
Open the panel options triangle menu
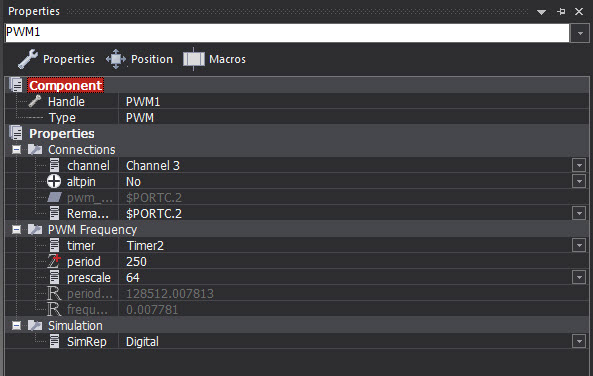point(542,12)
